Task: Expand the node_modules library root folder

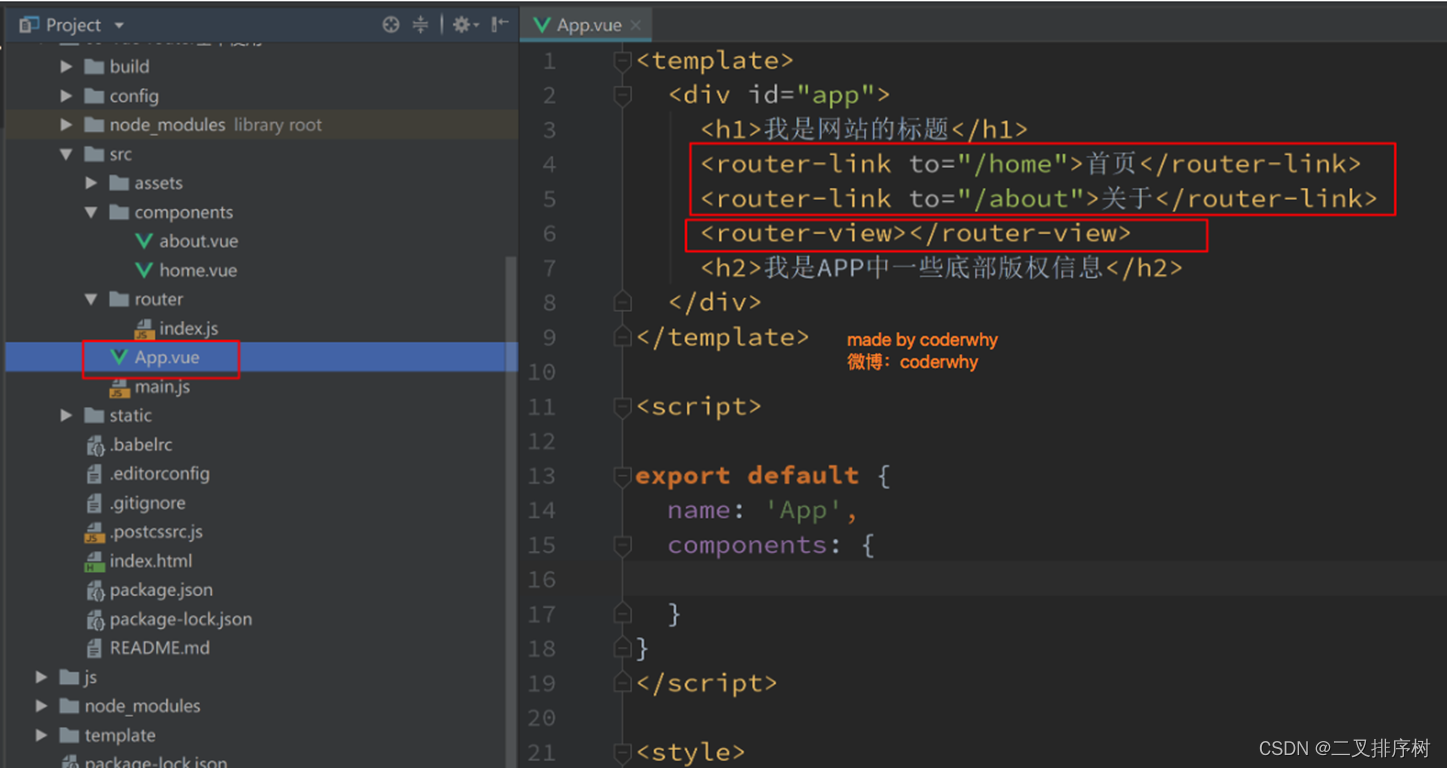Action: tap(66, 125)
